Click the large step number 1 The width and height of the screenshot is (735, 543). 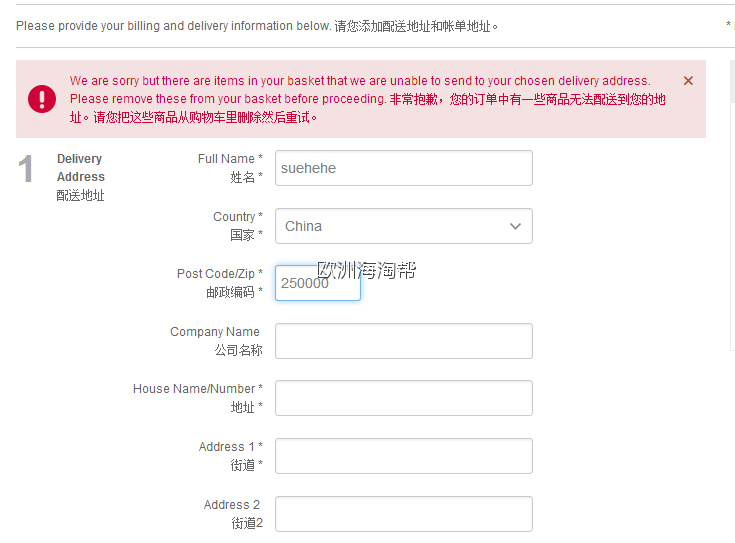click(x=27, y=170)
